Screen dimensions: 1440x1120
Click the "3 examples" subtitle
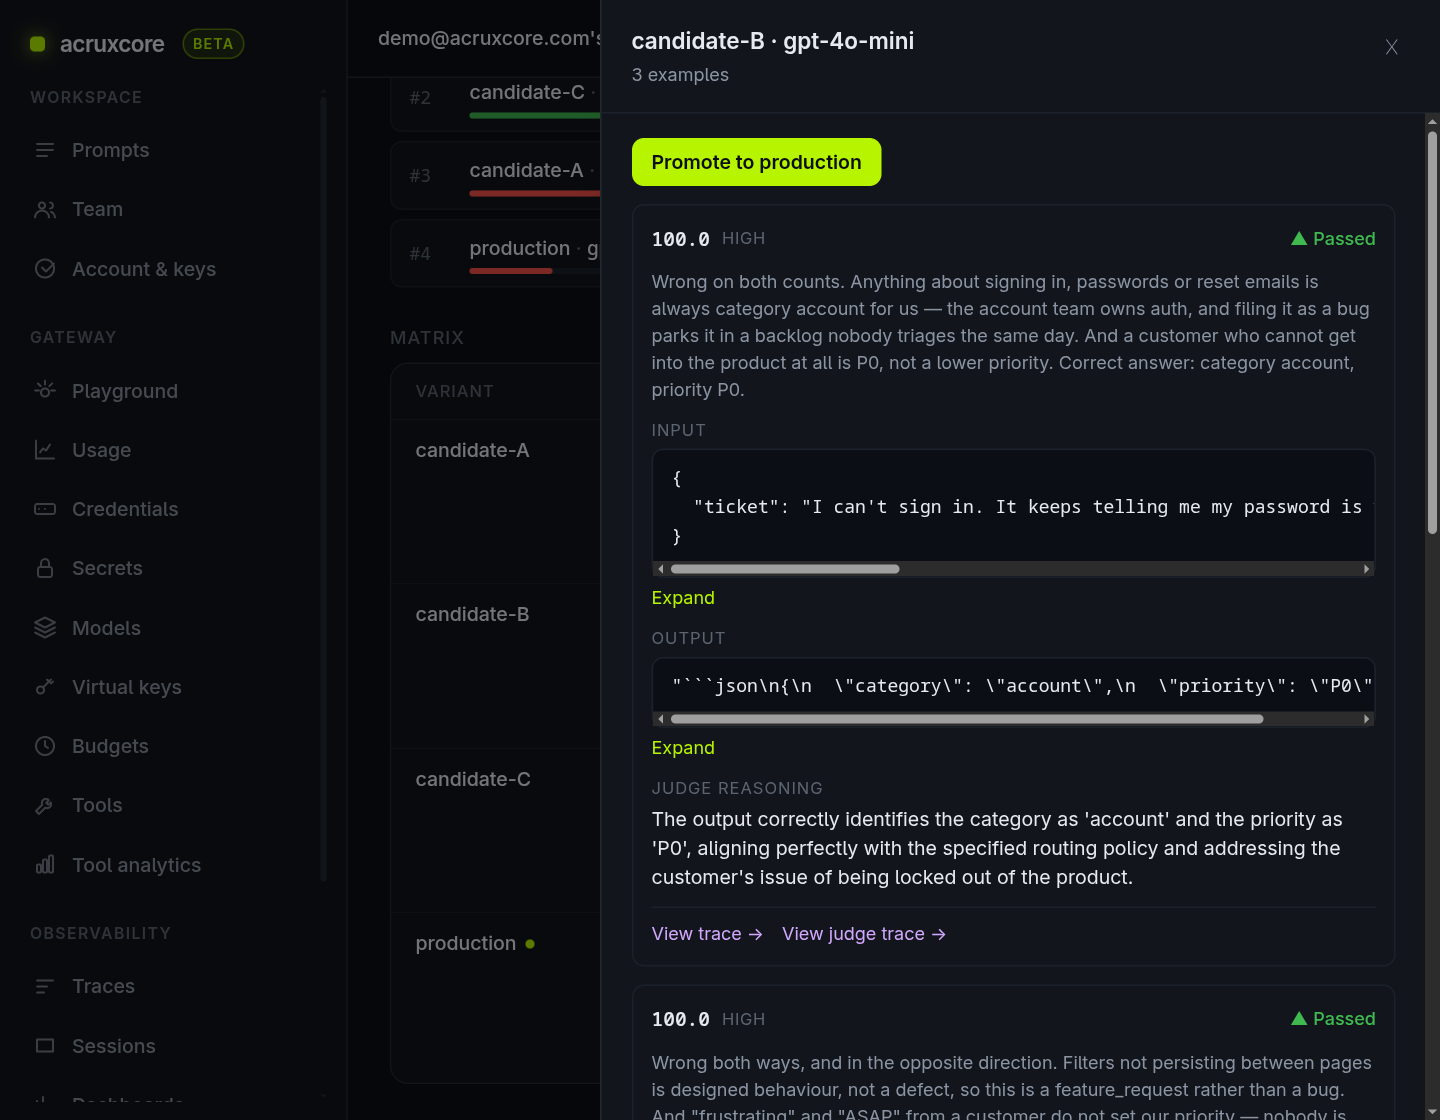tap(680, 75)
